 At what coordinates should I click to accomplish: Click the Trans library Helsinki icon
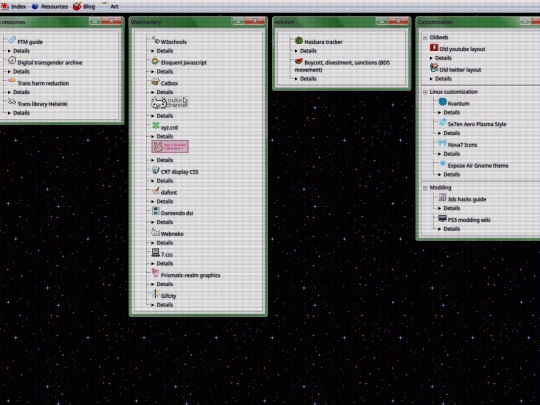12,102
